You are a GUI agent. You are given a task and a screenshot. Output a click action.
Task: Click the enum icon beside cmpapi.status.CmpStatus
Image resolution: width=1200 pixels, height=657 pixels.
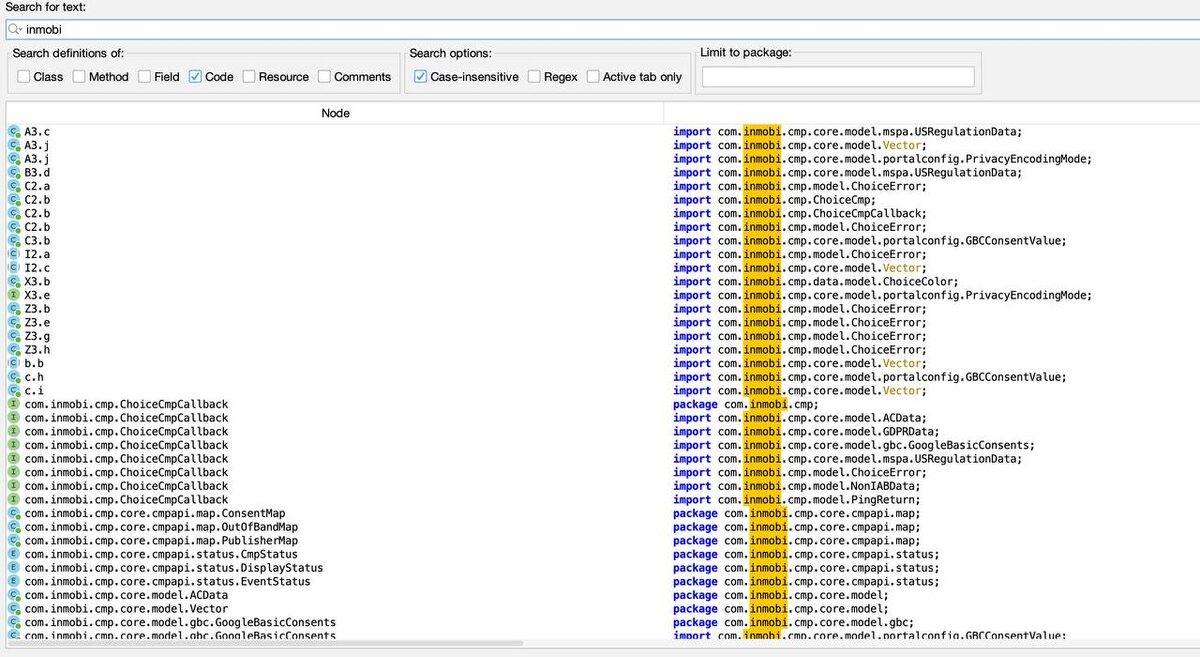click(14, 554)
